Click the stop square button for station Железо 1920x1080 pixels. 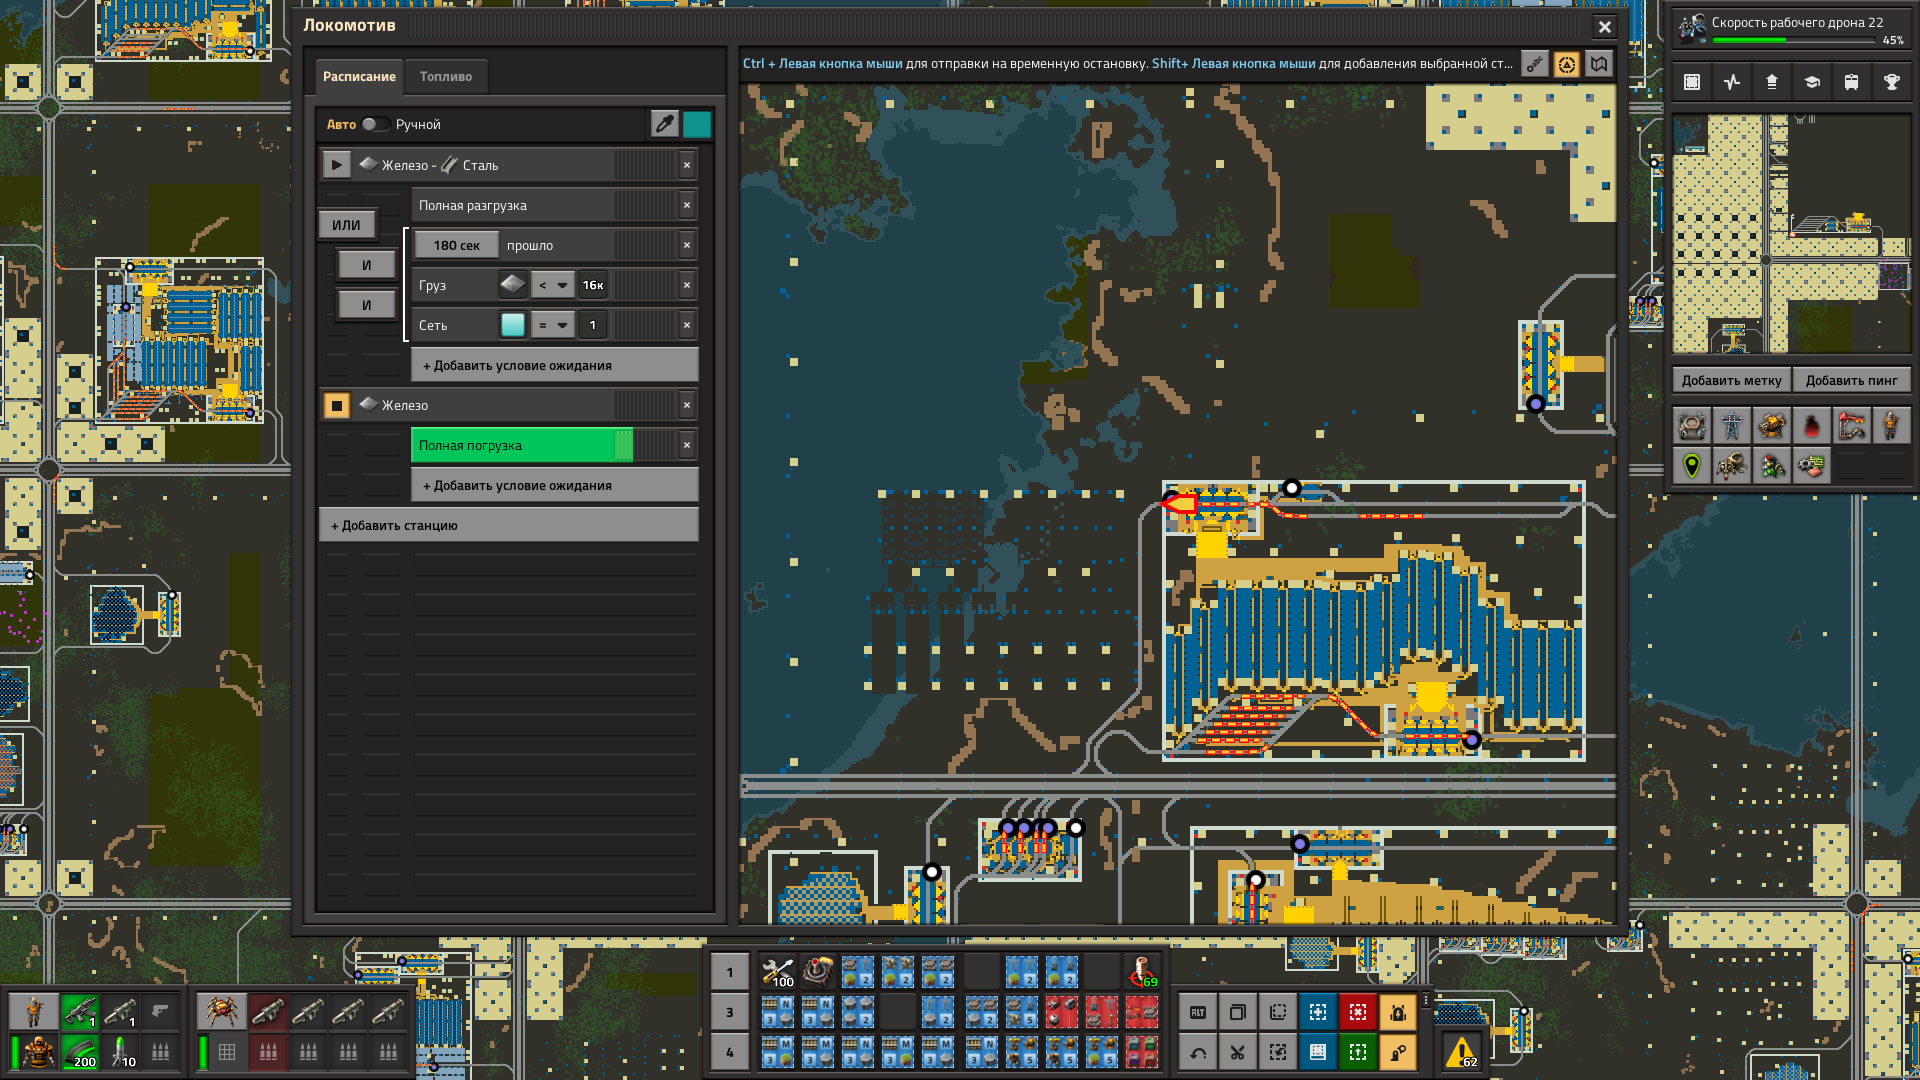[x=336, y=405]
